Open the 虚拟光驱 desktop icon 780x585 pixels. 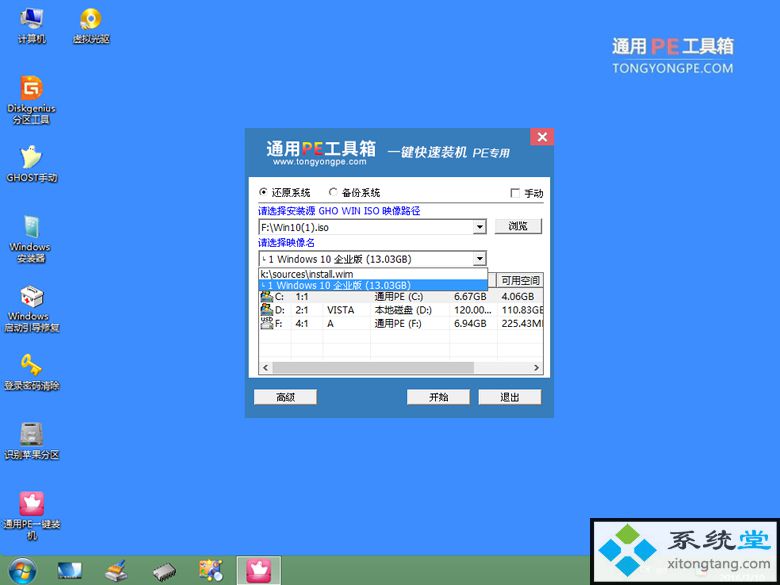[91, 26]
